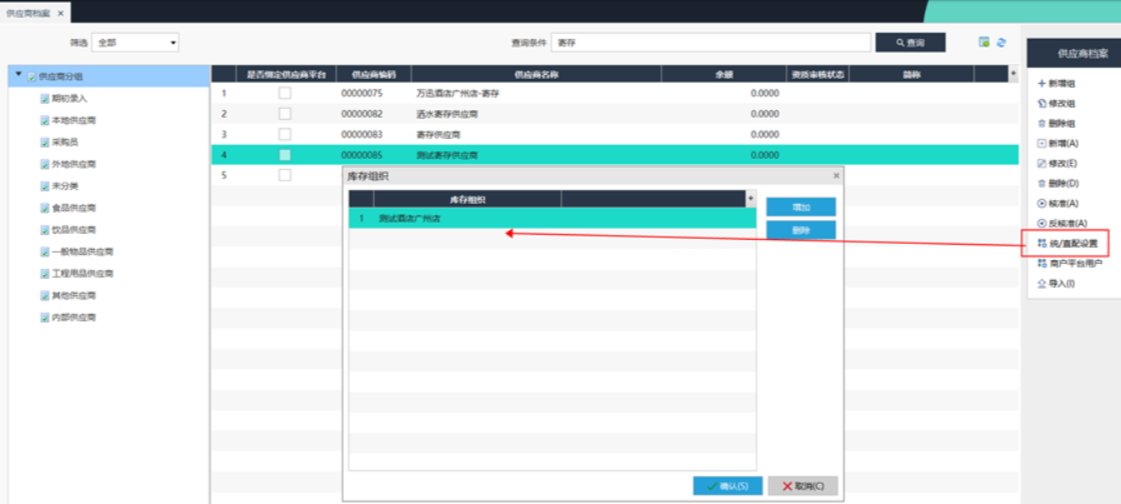Click the 修改组 edit group icon
The height and width of the screenshot is (504, 1121).
1041,104
